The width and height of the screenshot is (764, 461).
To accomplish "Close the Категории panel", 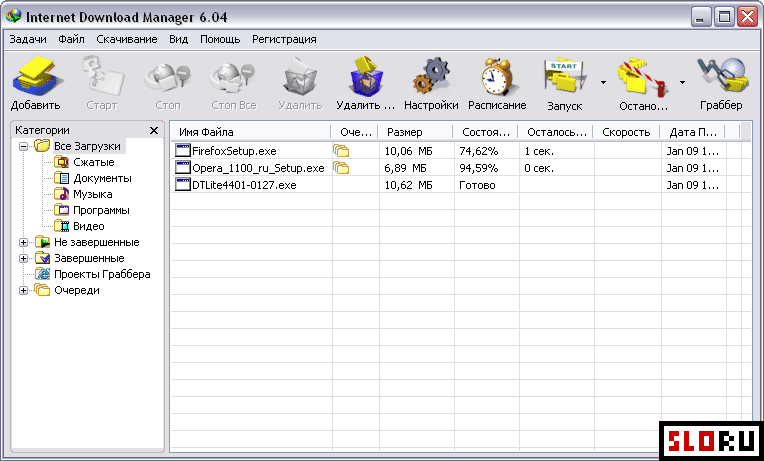I will pos(154,131).
